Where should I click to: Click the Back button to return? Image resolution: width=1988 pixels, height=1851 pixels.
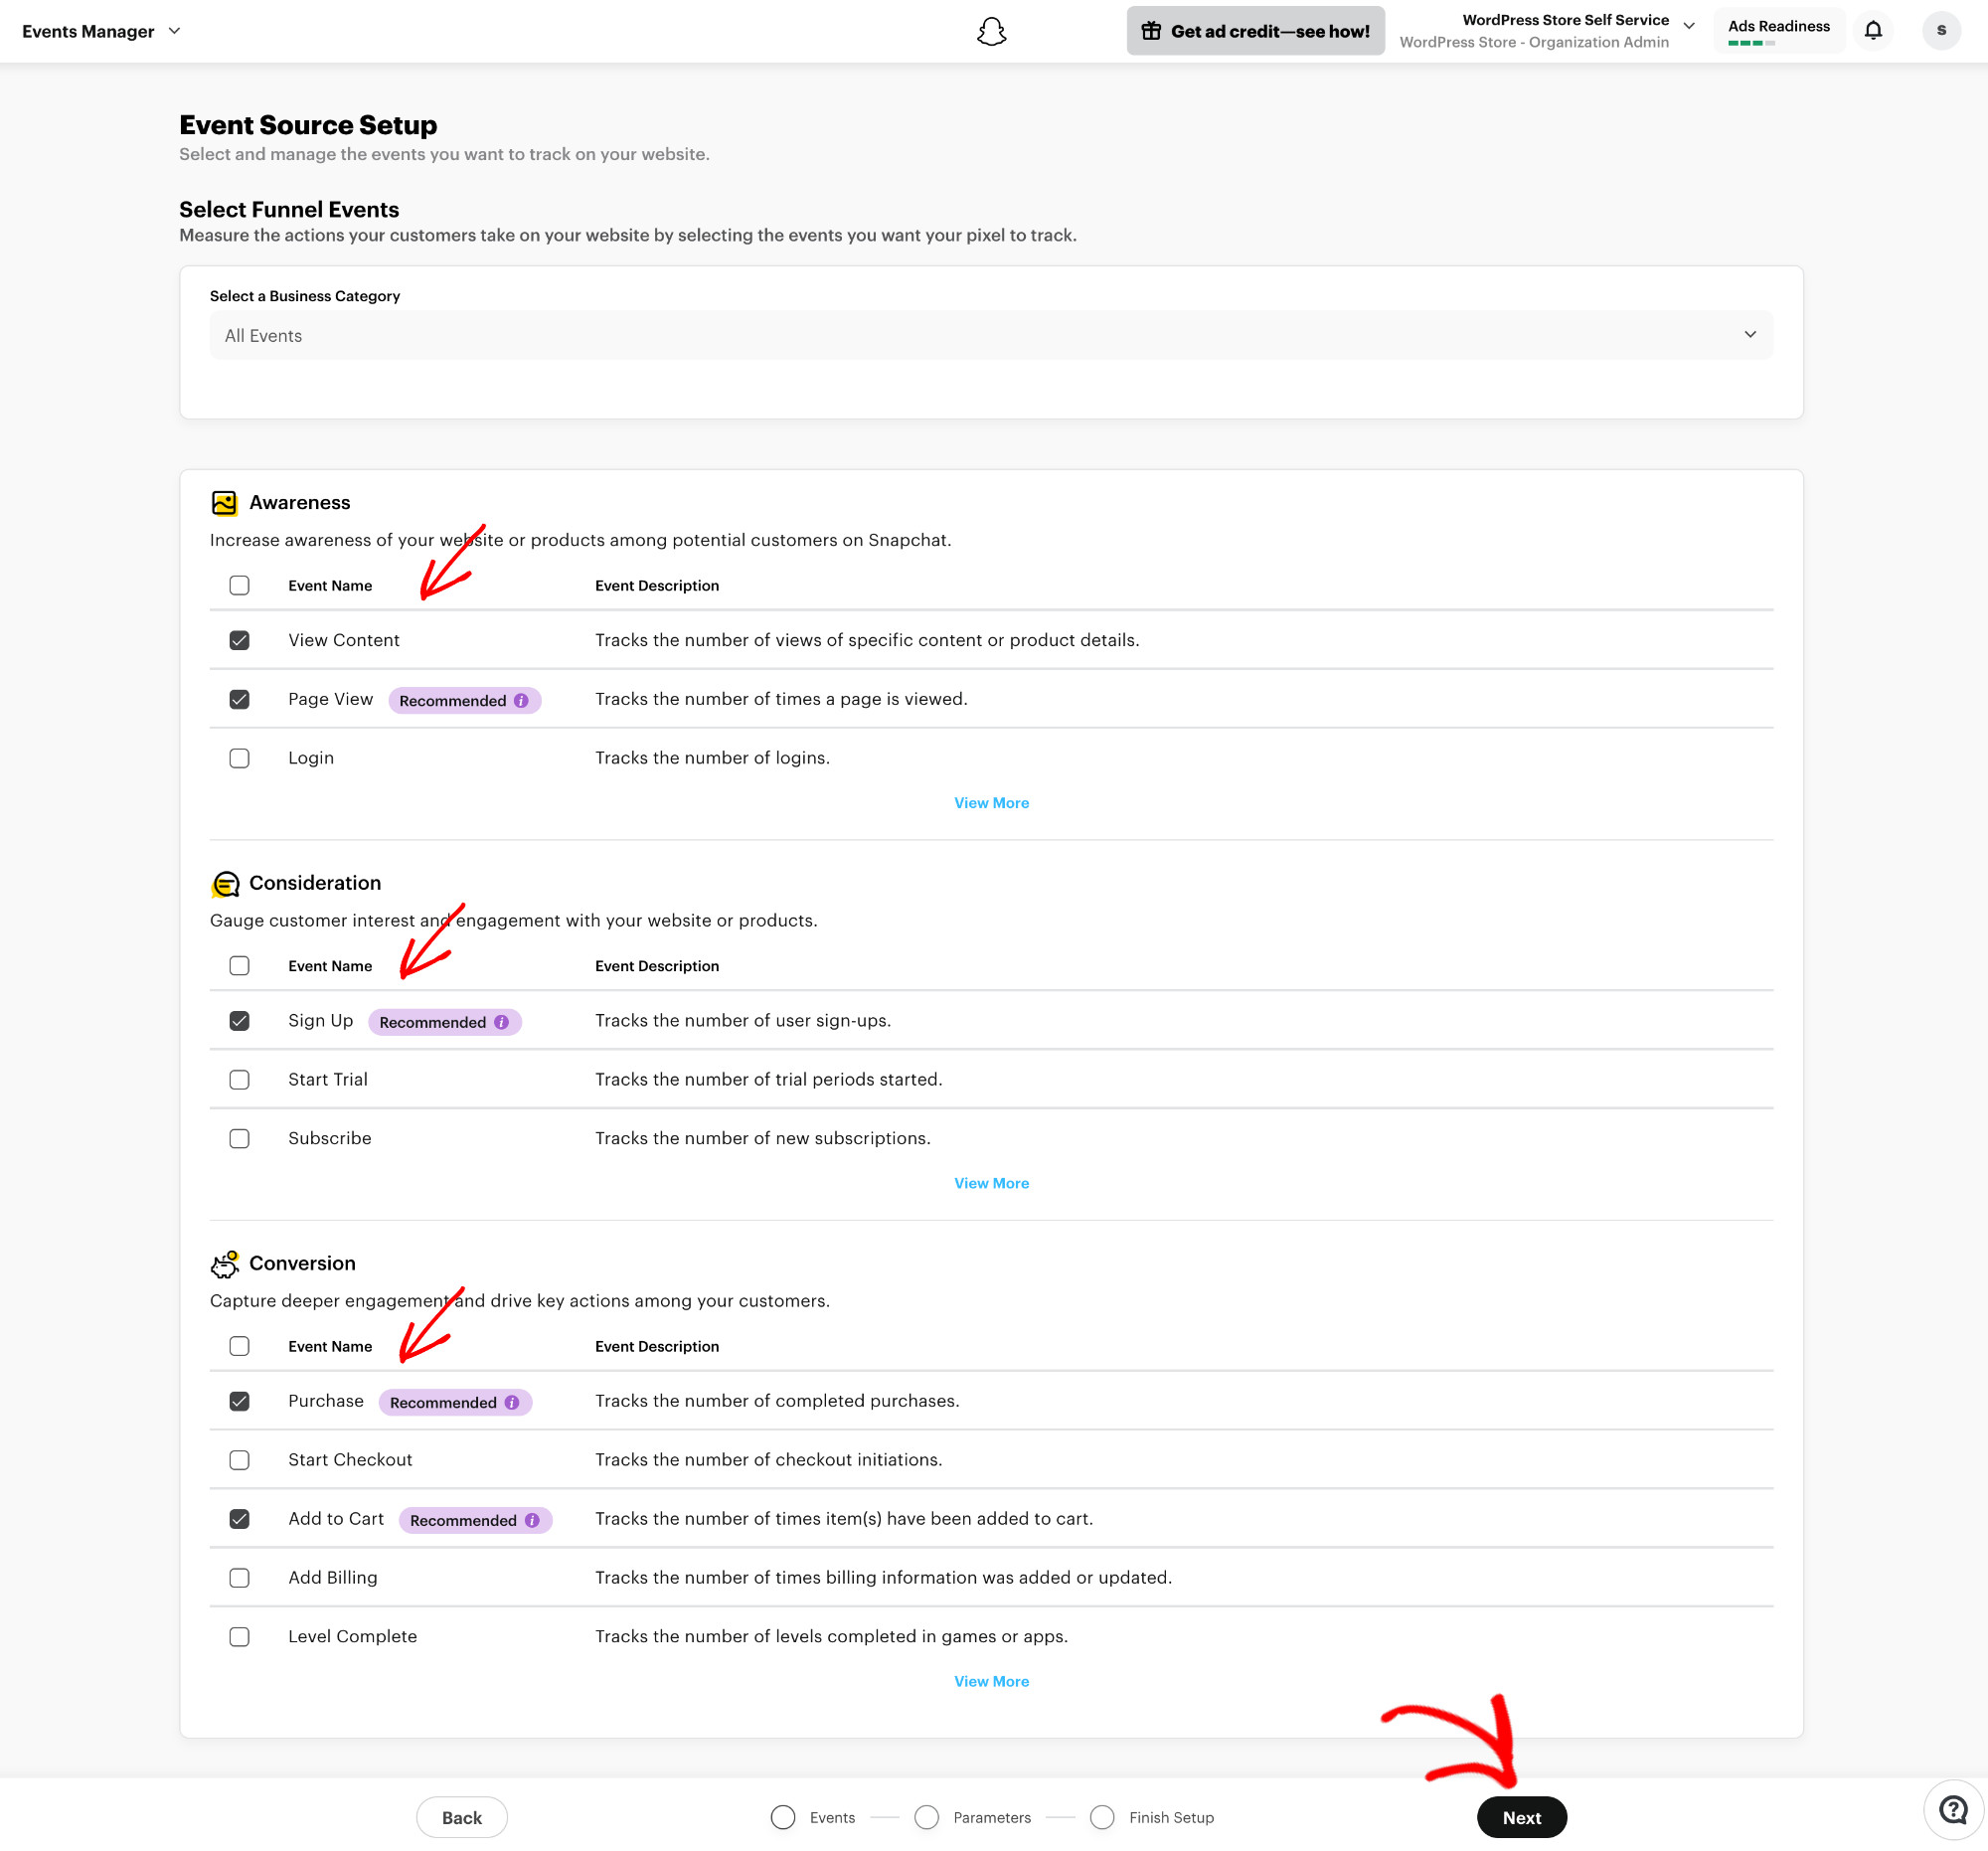[459, 1816]
